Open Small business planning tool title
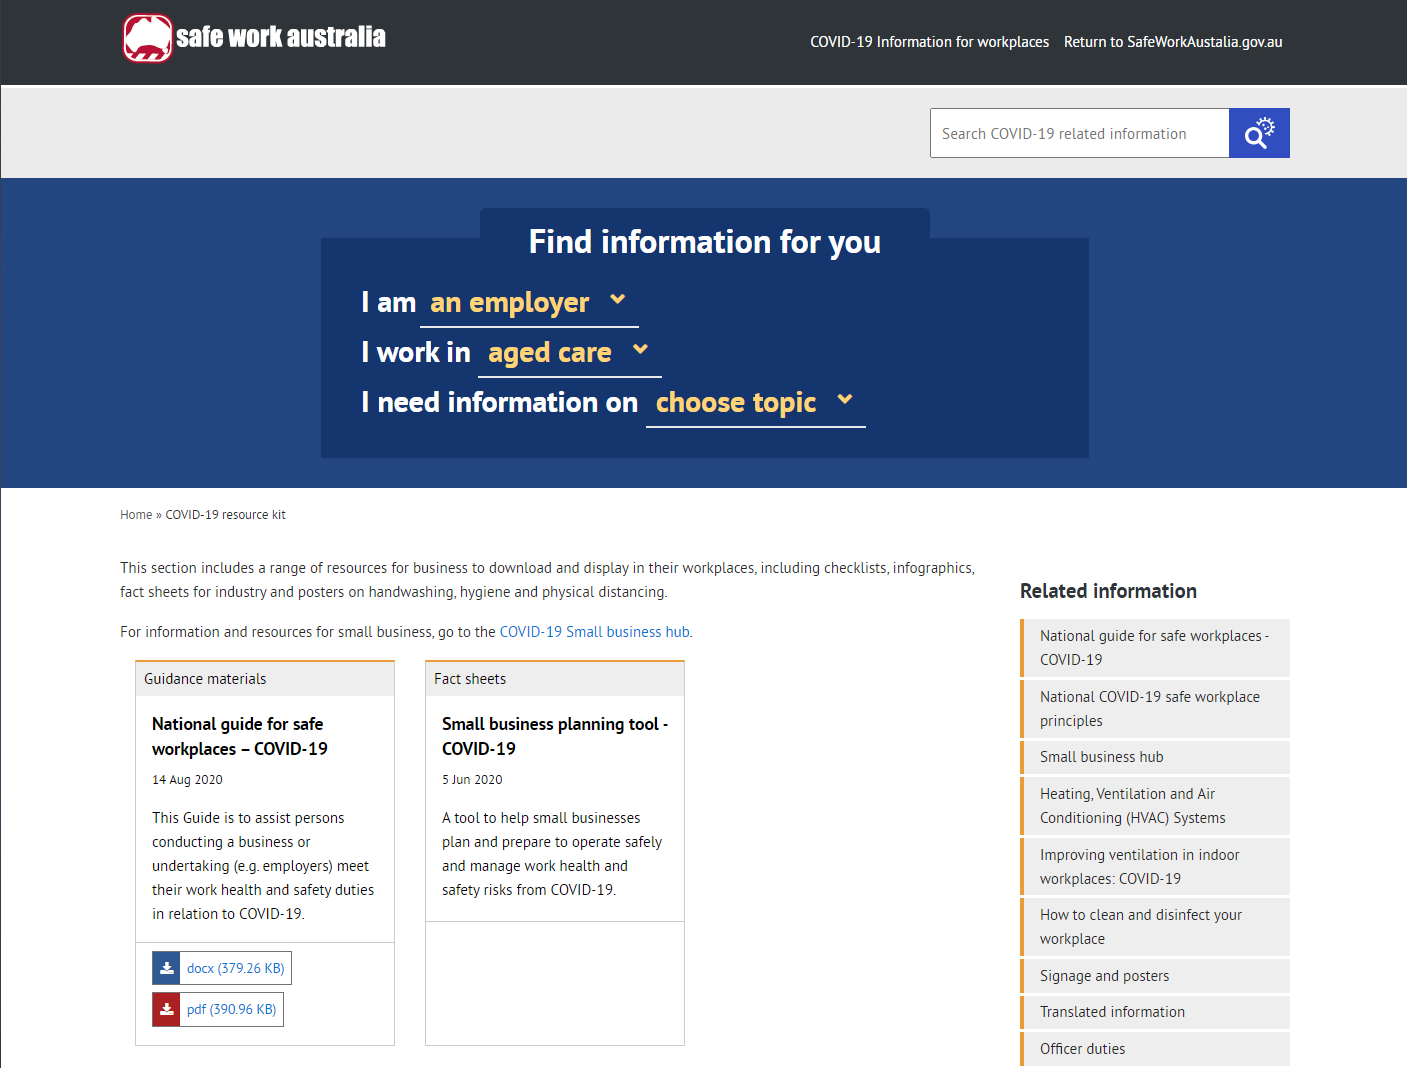 coord(554,736)
